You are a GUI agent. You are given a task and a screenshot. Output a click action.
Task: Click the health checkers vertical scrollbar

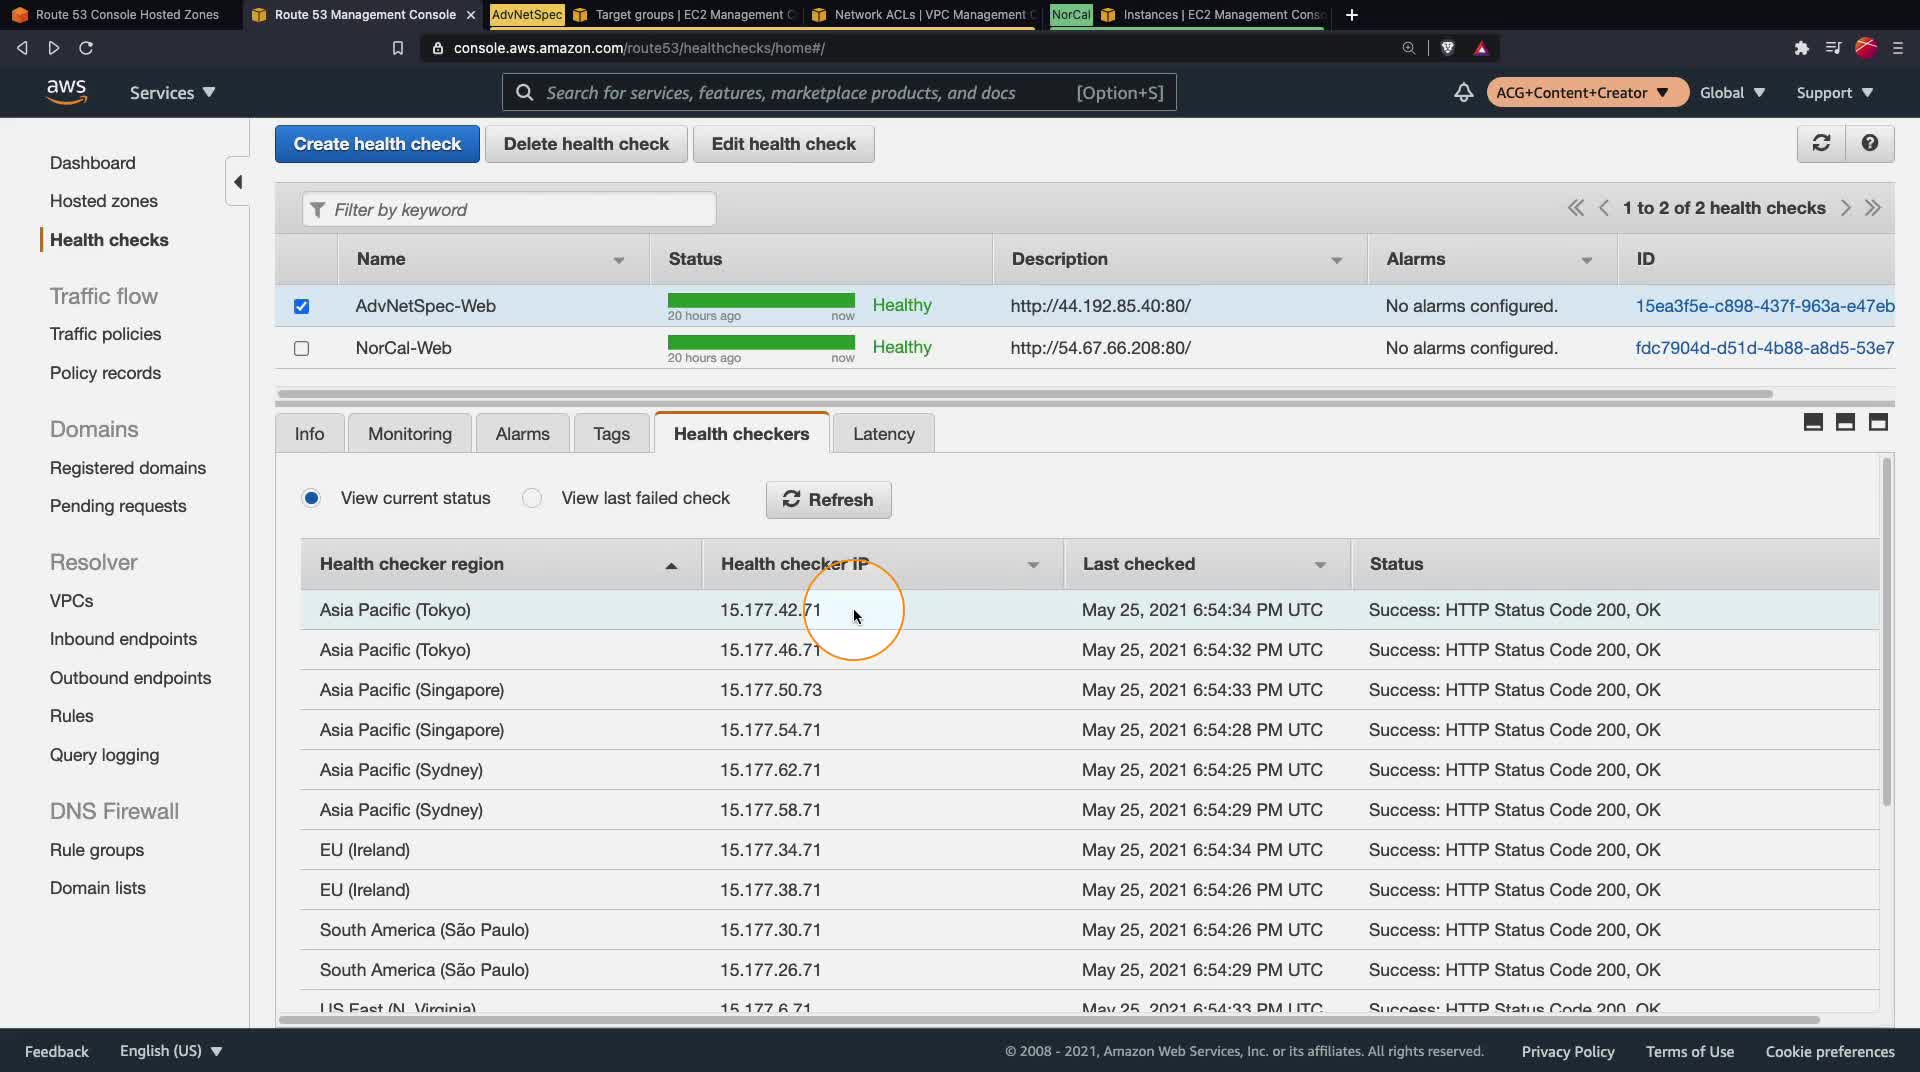click(x=1886, y=632)
